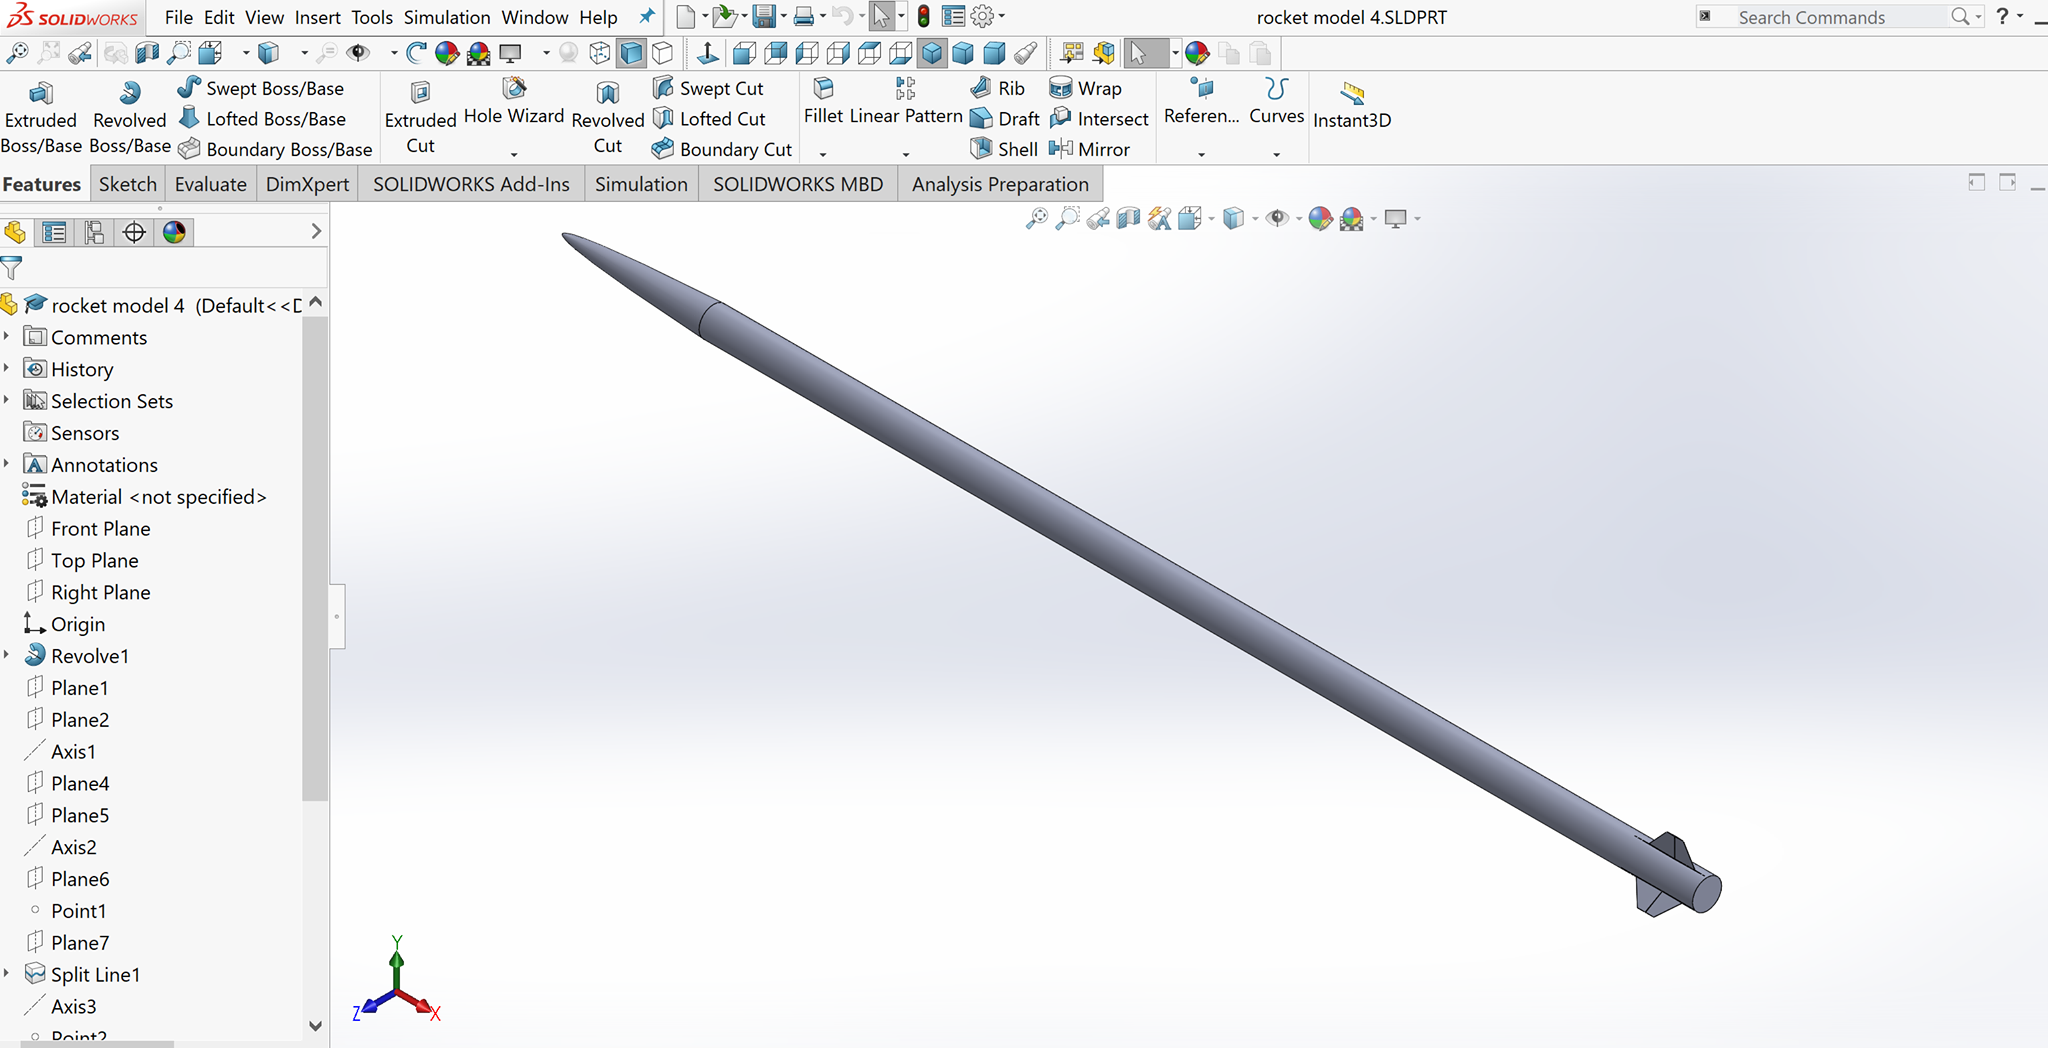Choose the Swept Cut tool

click(x=708, y=88)
